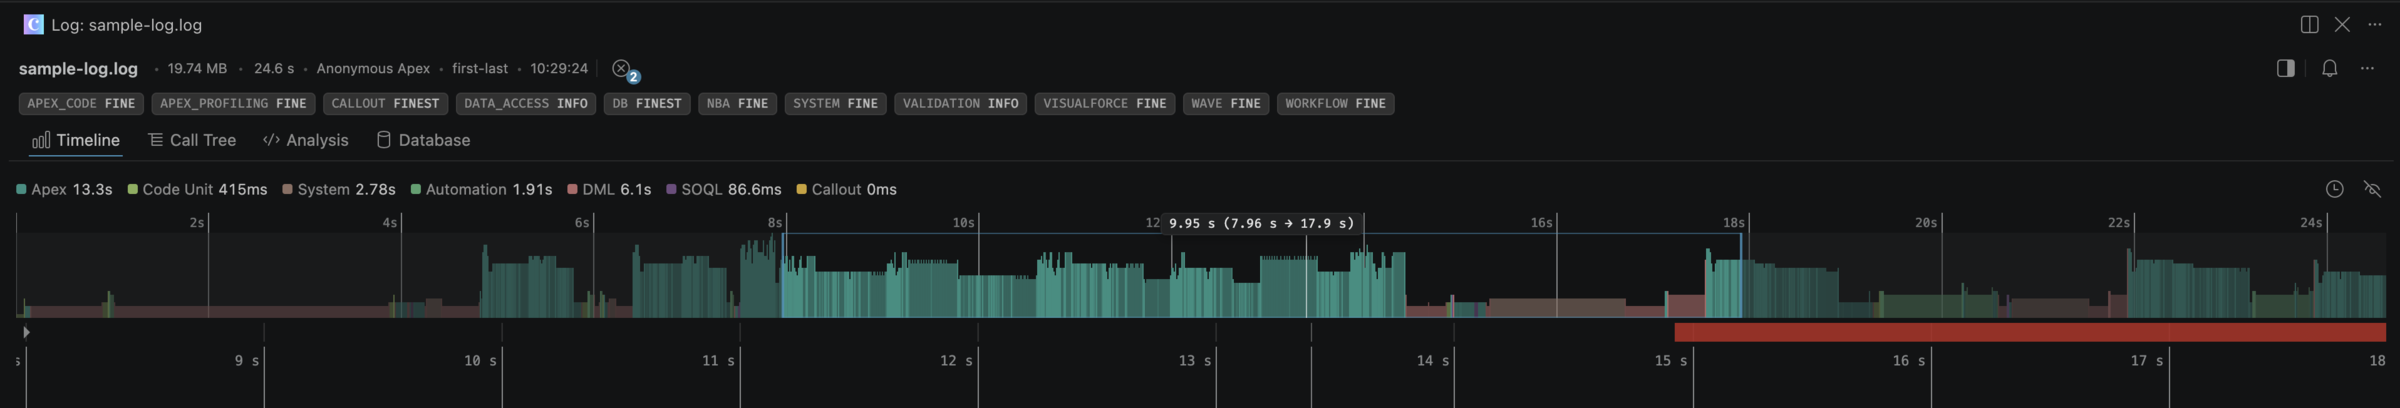Screen dimensions: 2400x408
Task: Close the log tab with X
Action: [x=2342, y=25]
